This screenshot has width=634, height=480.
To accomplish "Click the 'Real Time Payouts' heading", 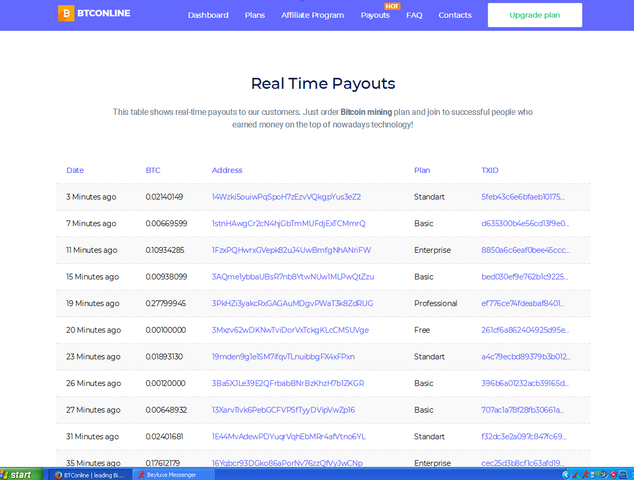I will pos(323,84).
